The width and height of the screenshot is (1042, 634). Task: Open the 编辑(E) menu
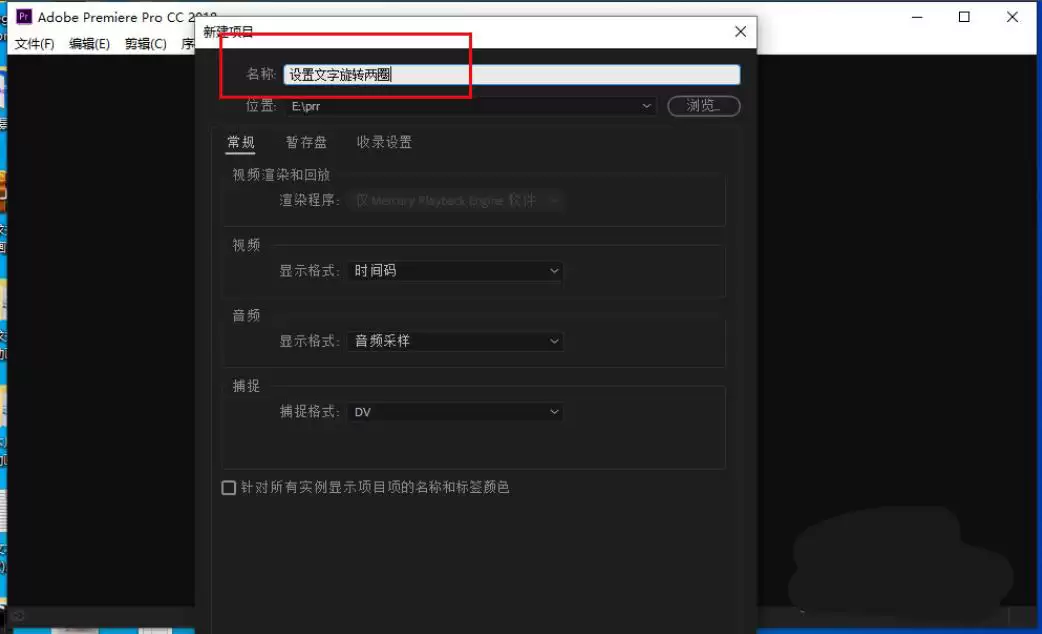click(x=90, y=44)
